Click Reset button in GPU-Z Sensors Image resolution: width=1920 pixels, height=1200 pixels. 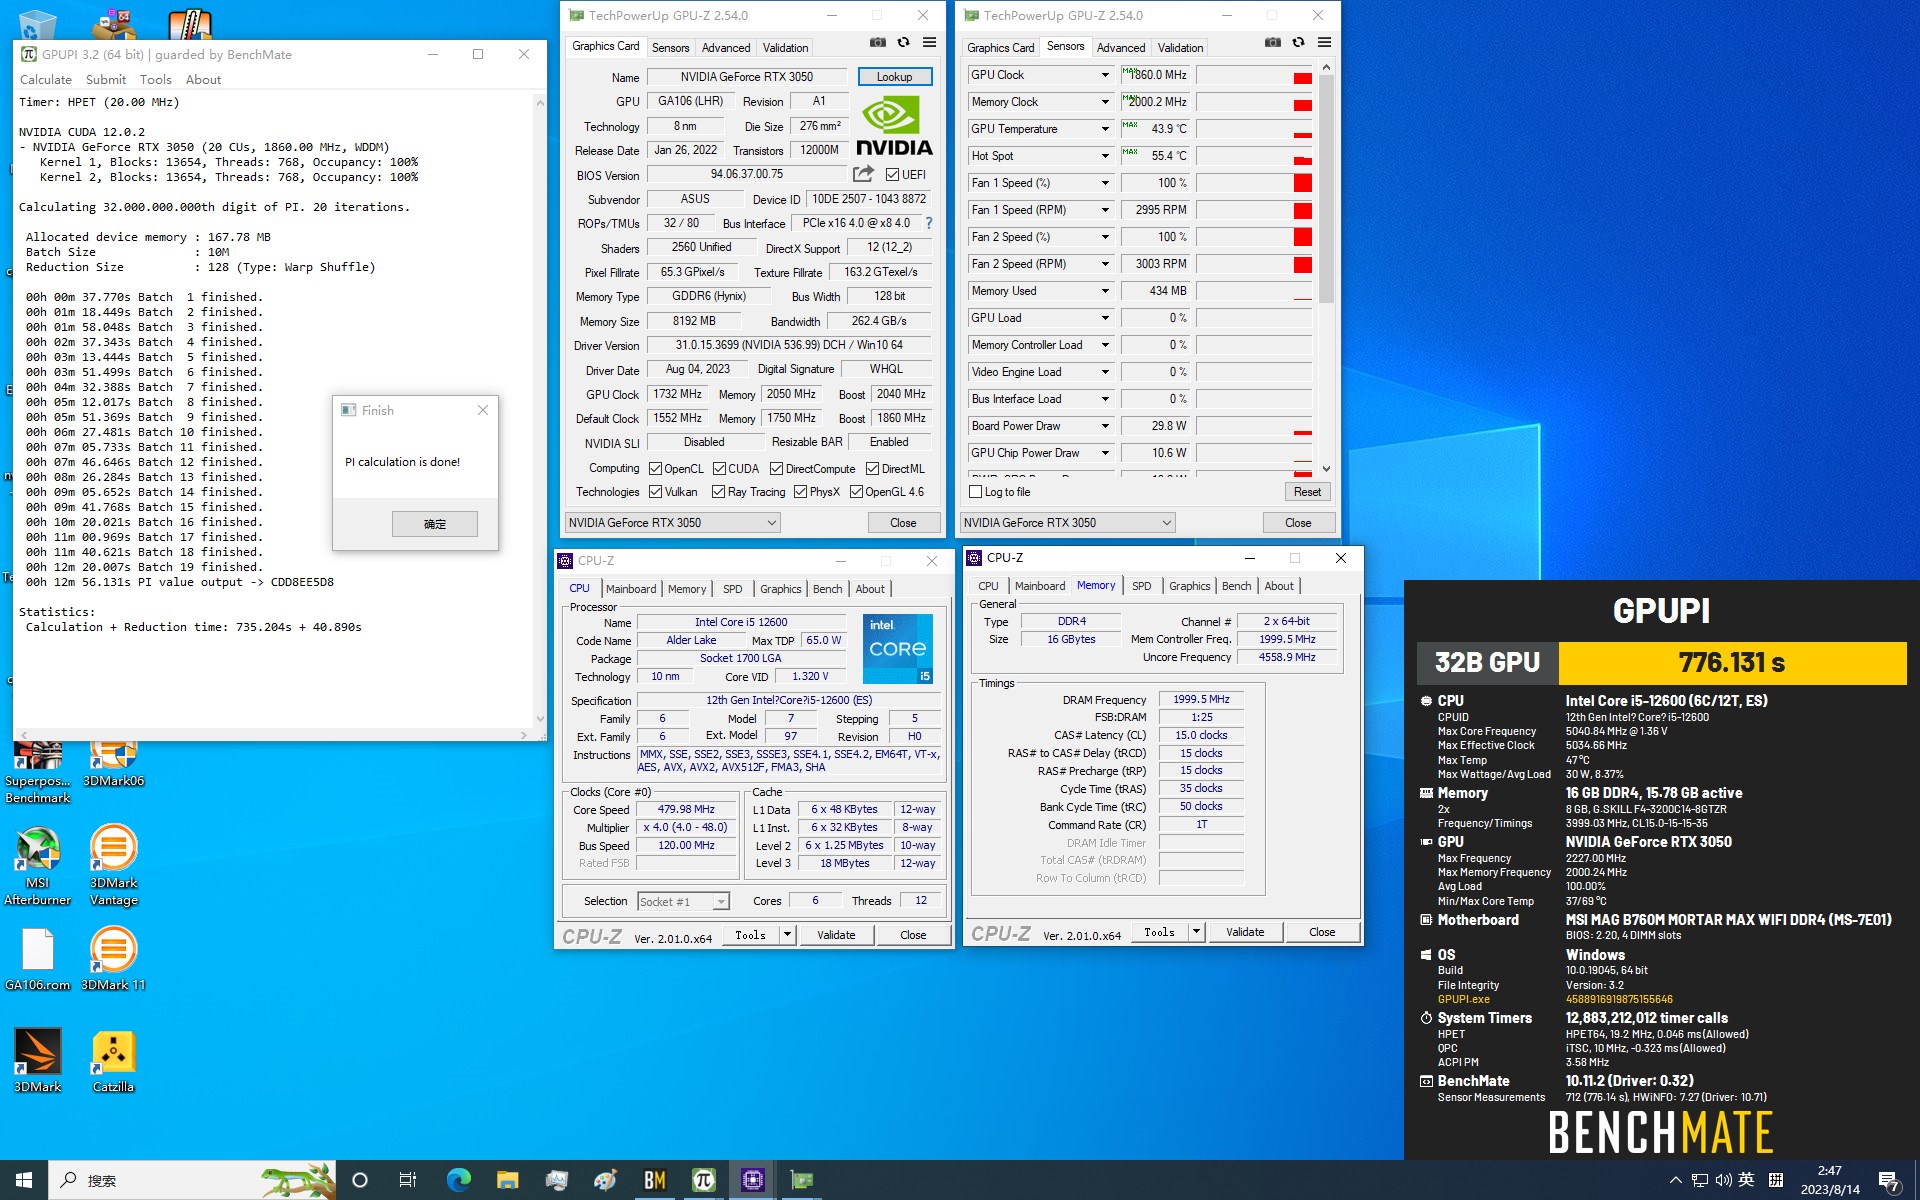(x=1307, y=492)
